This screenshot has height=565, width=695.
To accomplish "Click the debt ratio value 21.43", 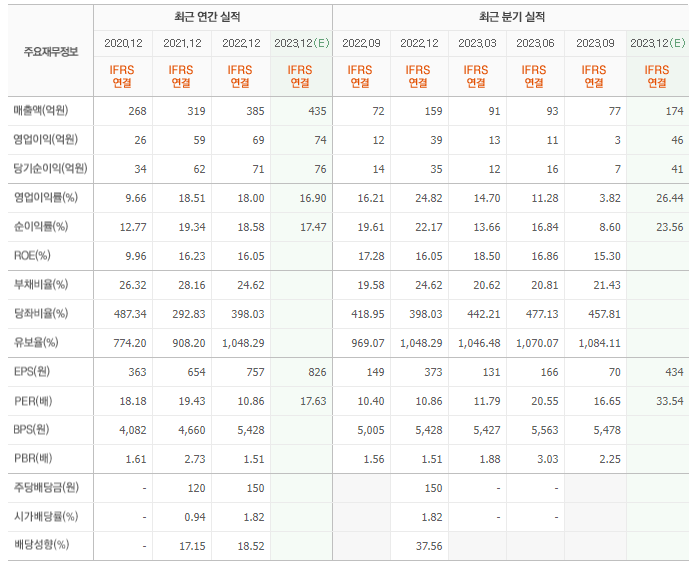I will pyautogui.click(x=607, y=285).
